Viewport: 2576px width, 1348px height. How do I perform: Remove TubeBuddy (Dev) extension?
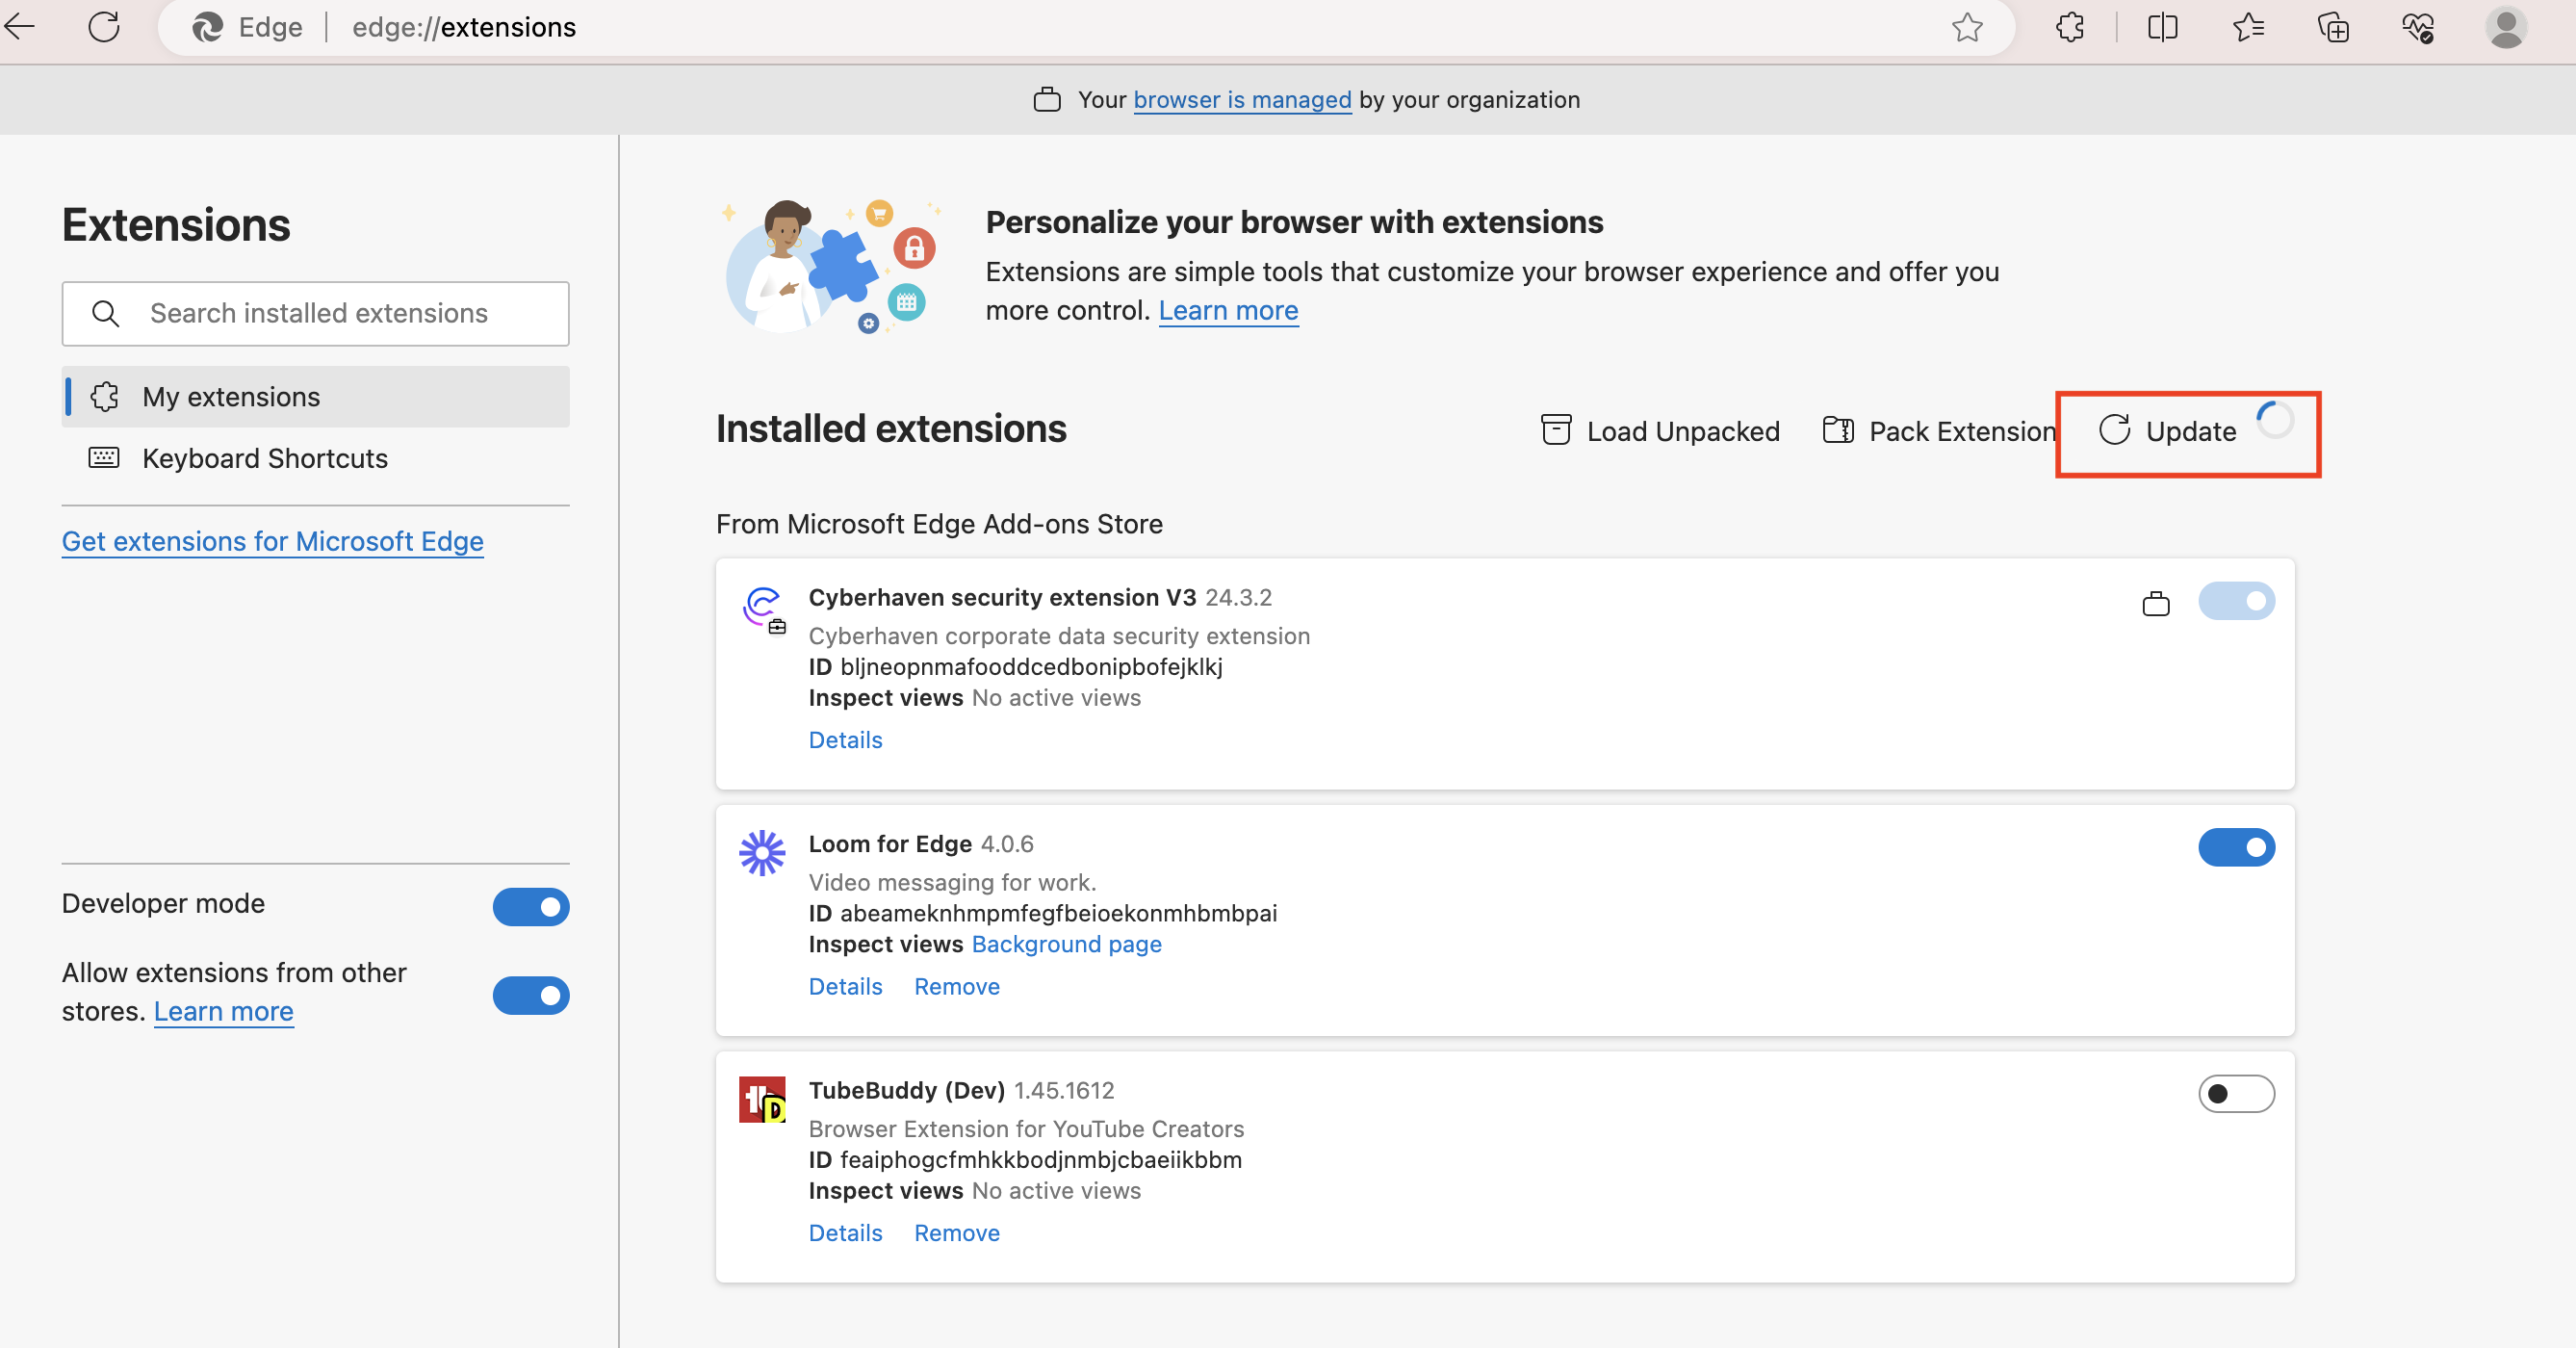[957, 1233]
